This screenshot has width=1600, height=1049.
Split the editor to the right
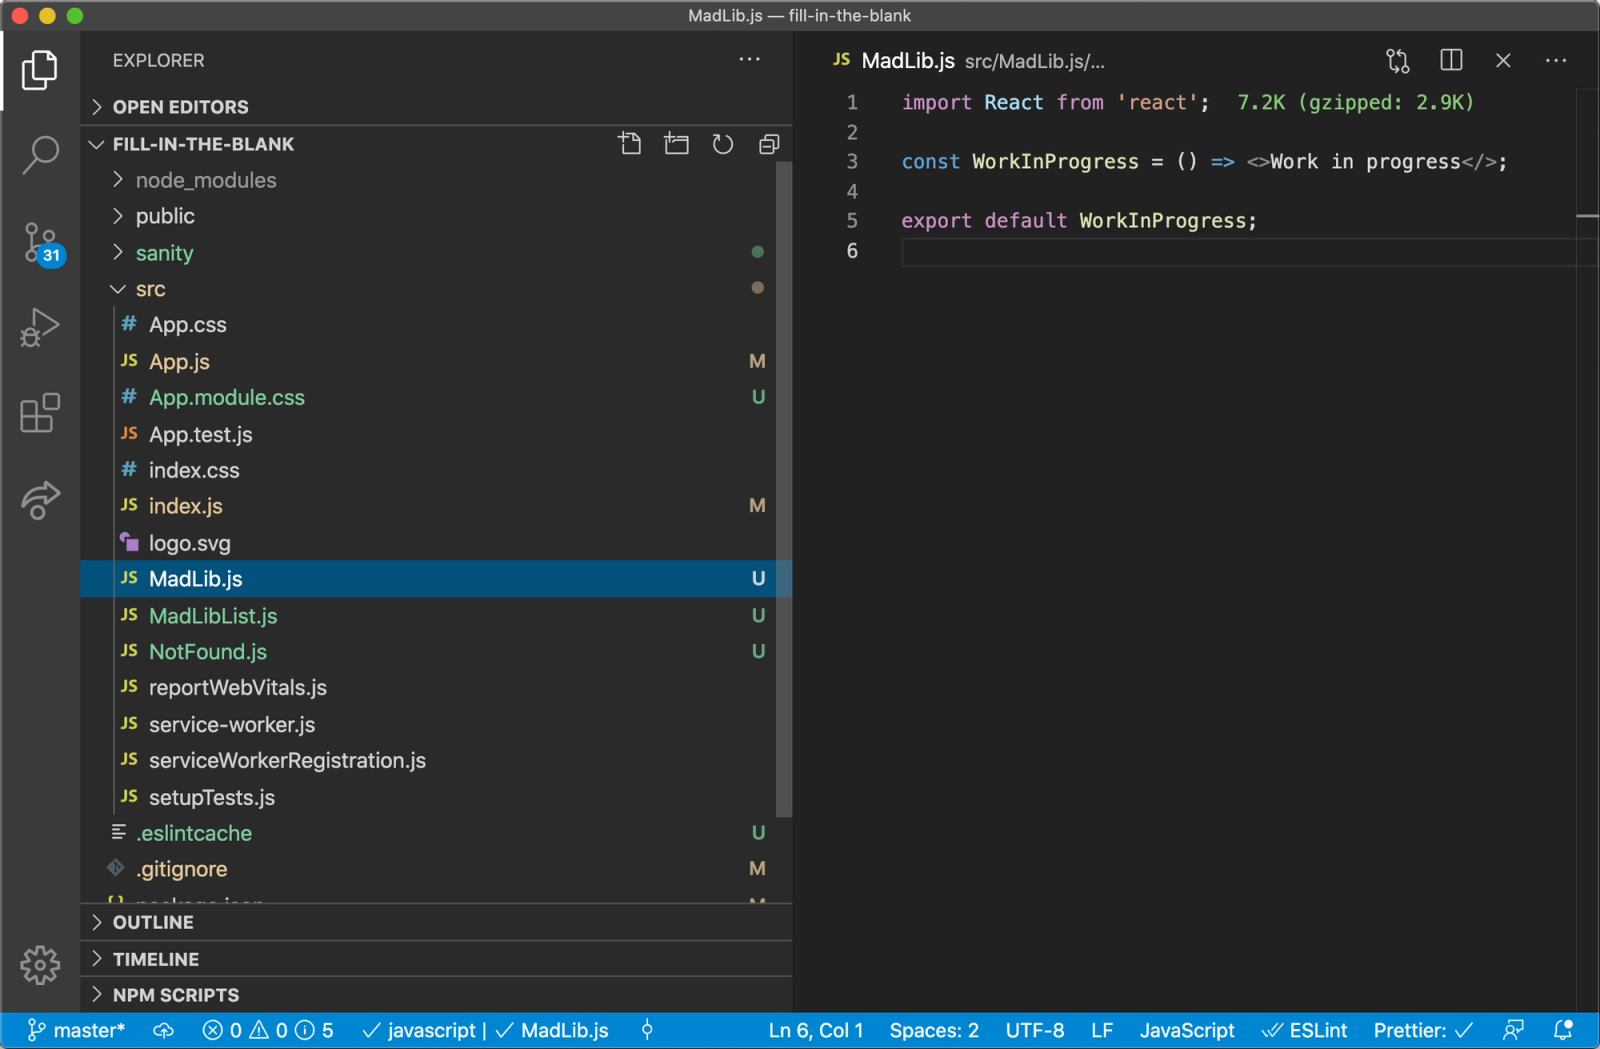click(1450, 61)
